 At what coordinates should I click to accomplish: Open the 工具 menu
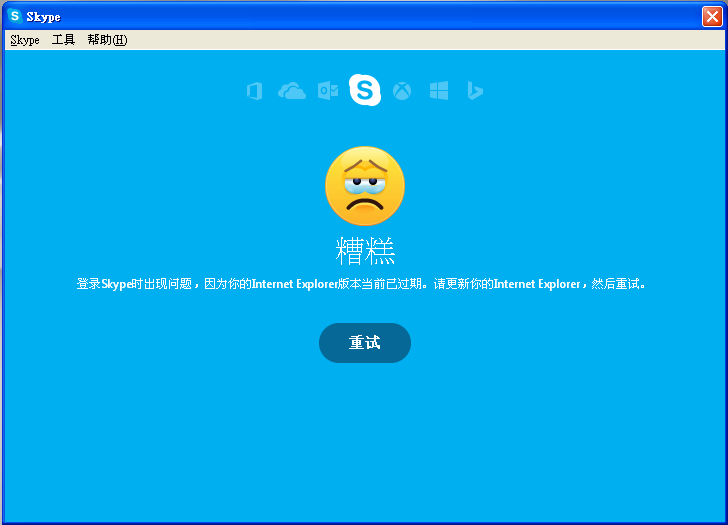pyautogui.click(x=63, y=40)
